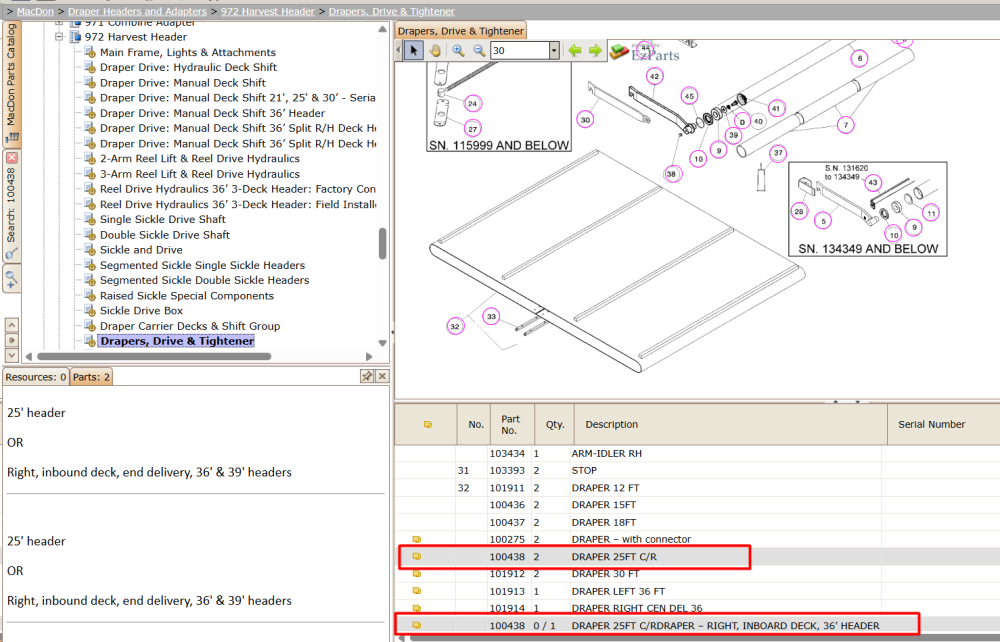Click the zoom in magnifier

point(458,50)
